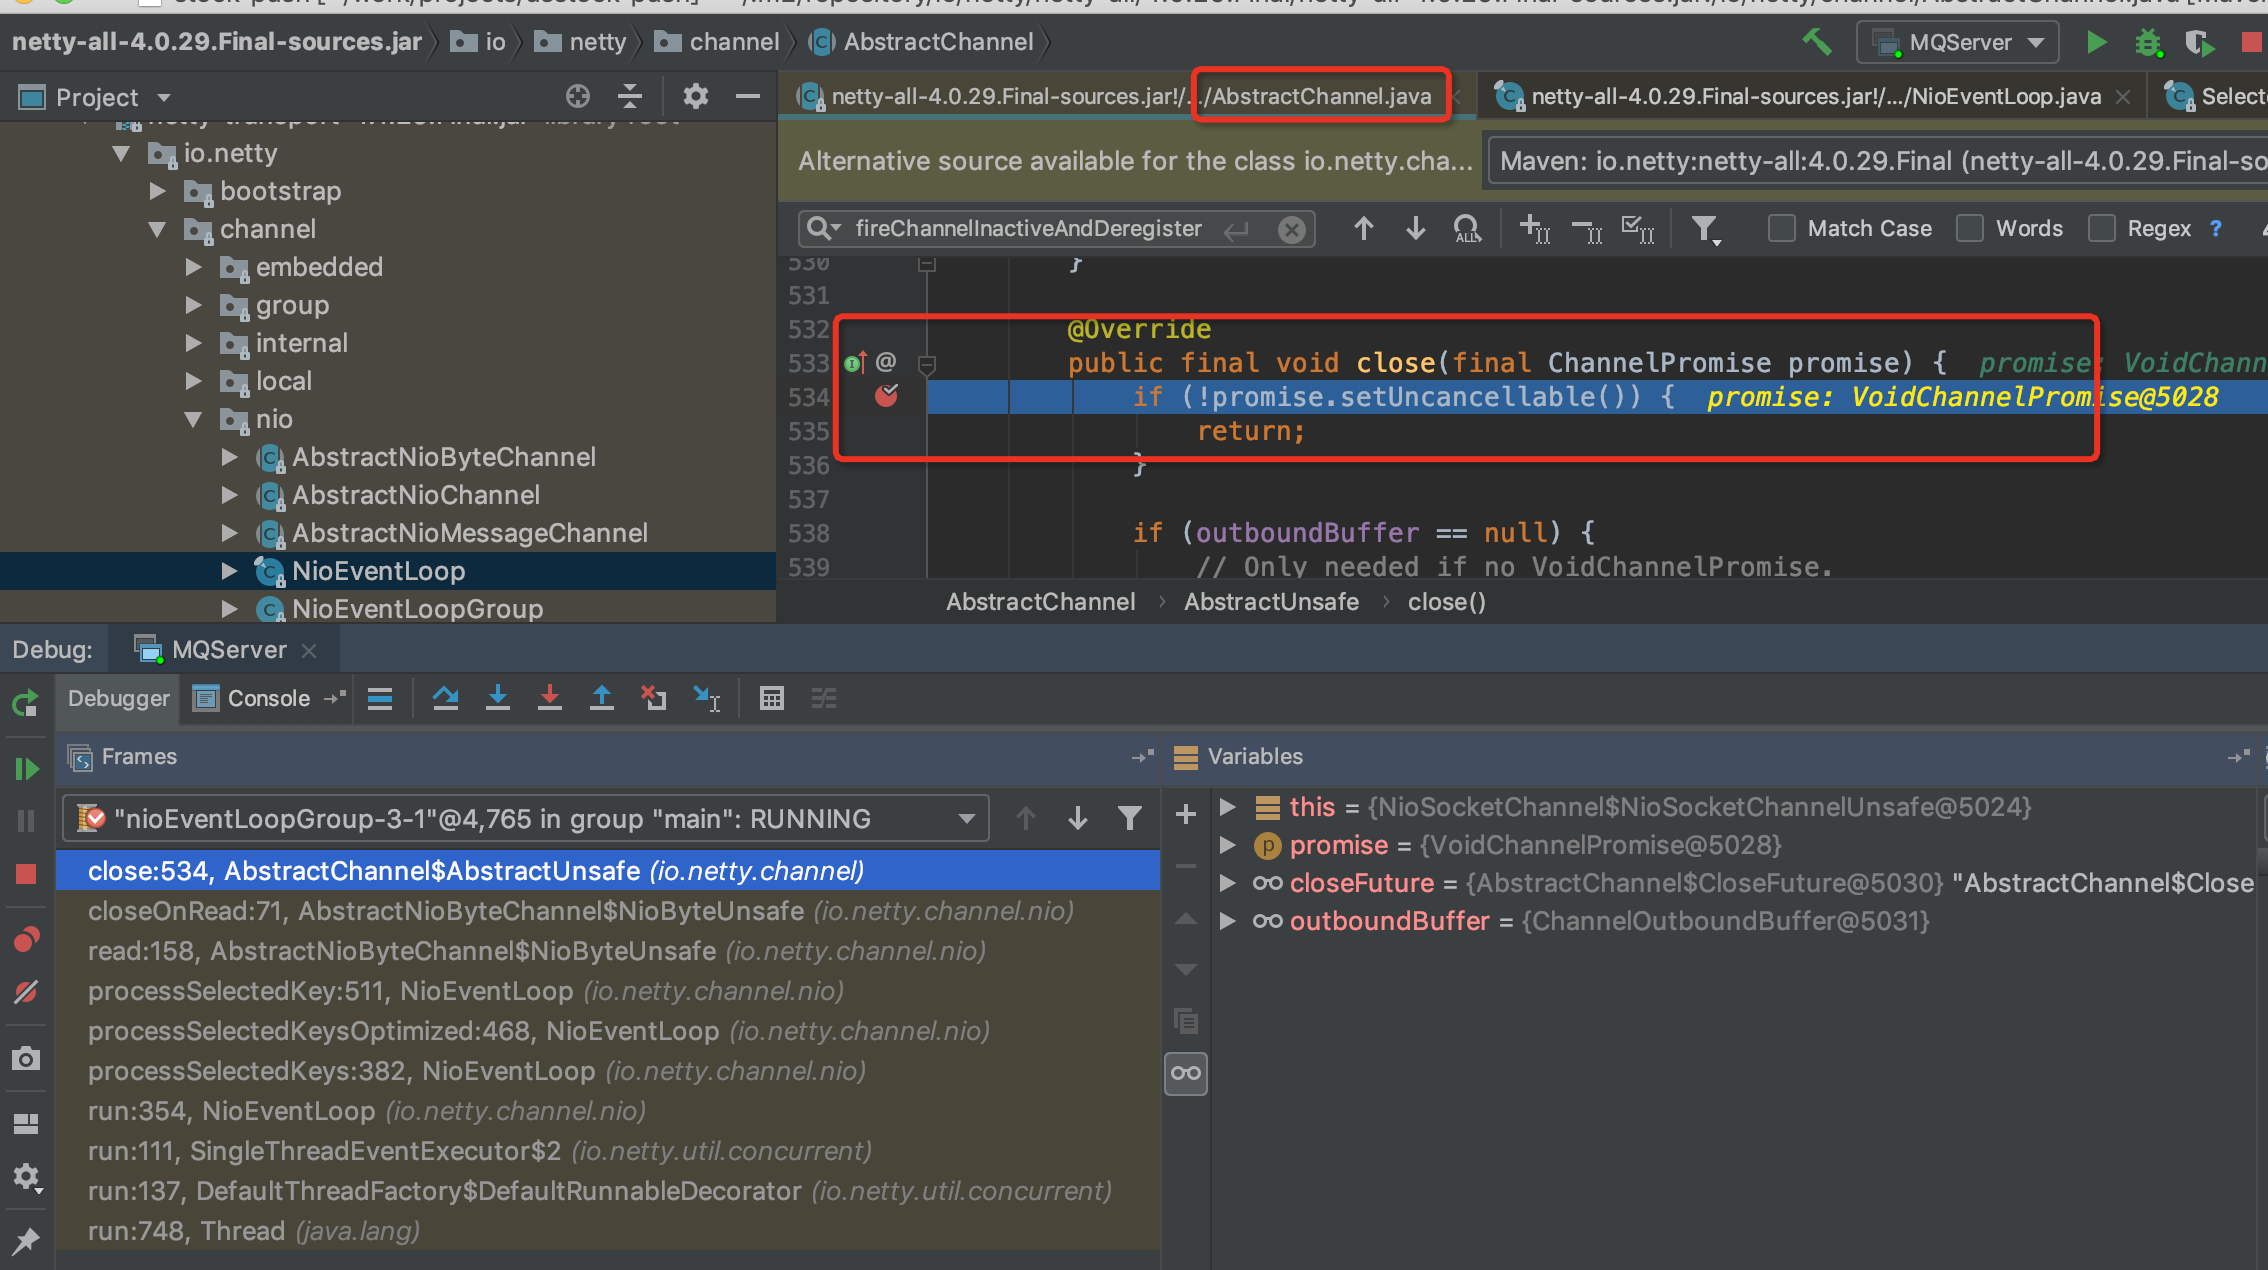Viewport: 2268px width, 1270px height.
Task: Click the Step Into debugger icon
Action: 497,698
